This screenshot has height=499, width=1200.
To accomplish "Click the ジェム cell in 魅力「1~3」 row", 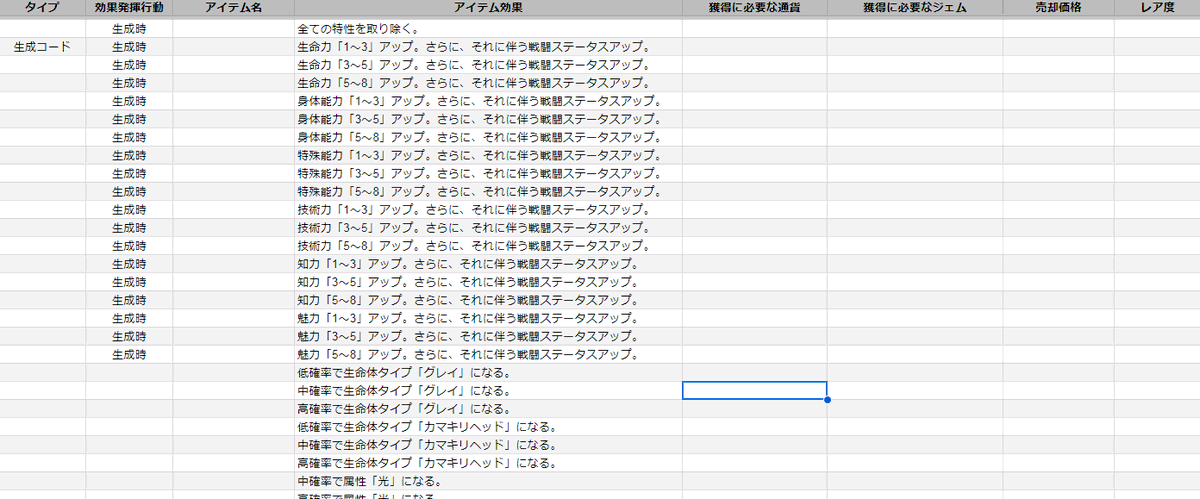I will pyautogui.click(x=914, y=318).
